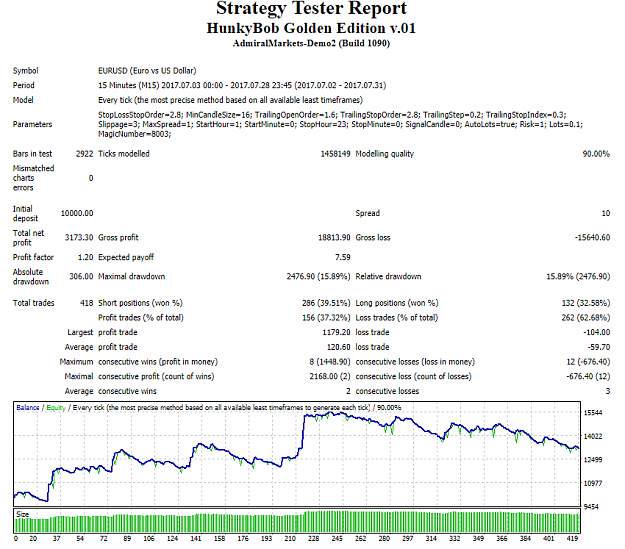Click absolute drawdown value '306.00'
The width and height of the screenshot is (625, 549).
[x=81, y=276]
